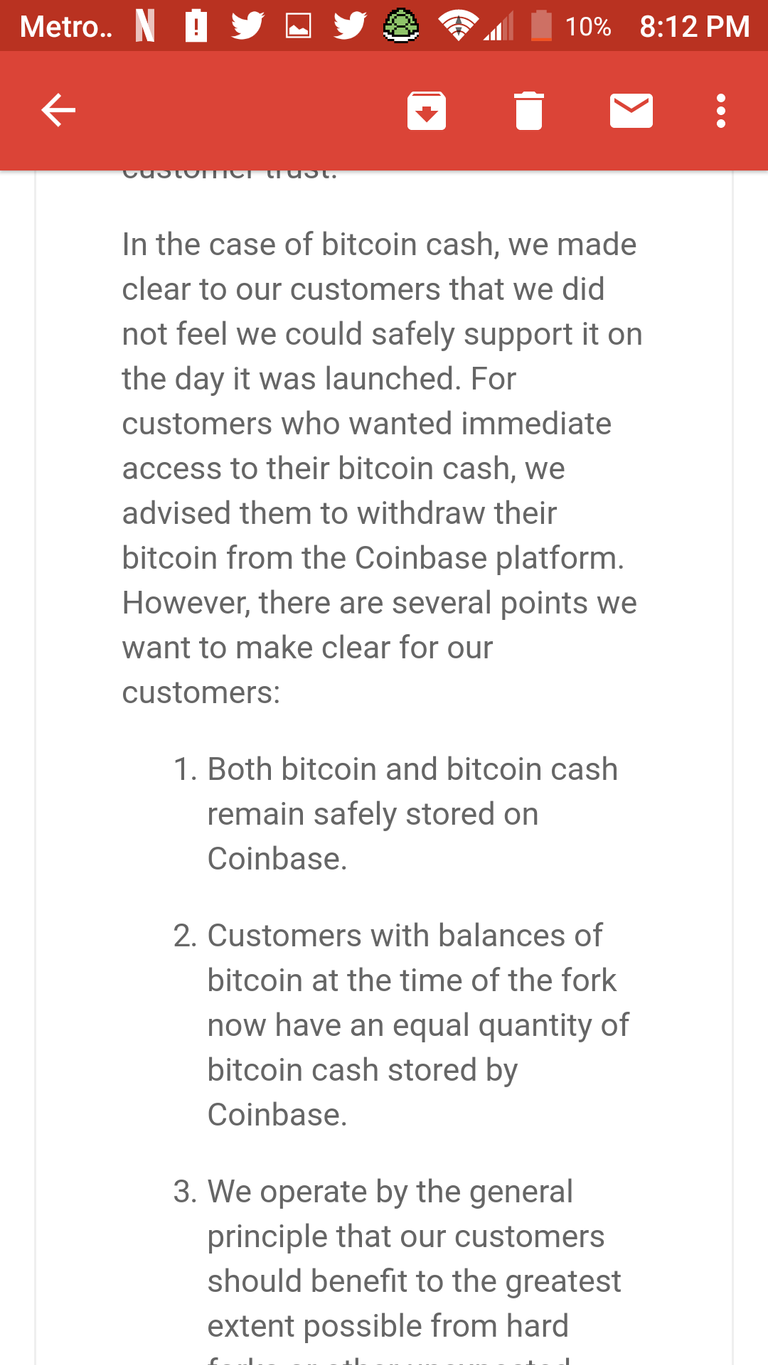This screenshot has height=1365, width=768.
Task: Open the three-dot overflow menu
Action: [720, 110]
